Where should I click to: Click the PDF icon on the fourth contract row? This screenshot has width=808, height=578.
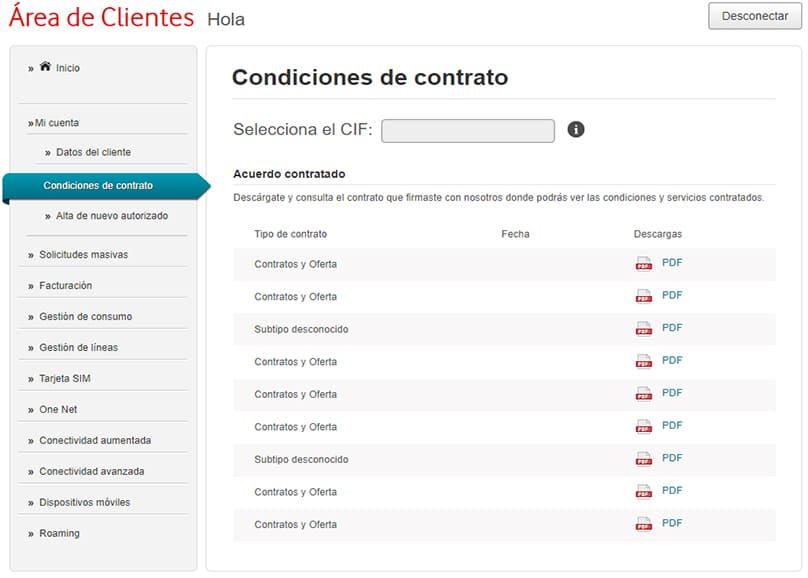click(643, 361)
